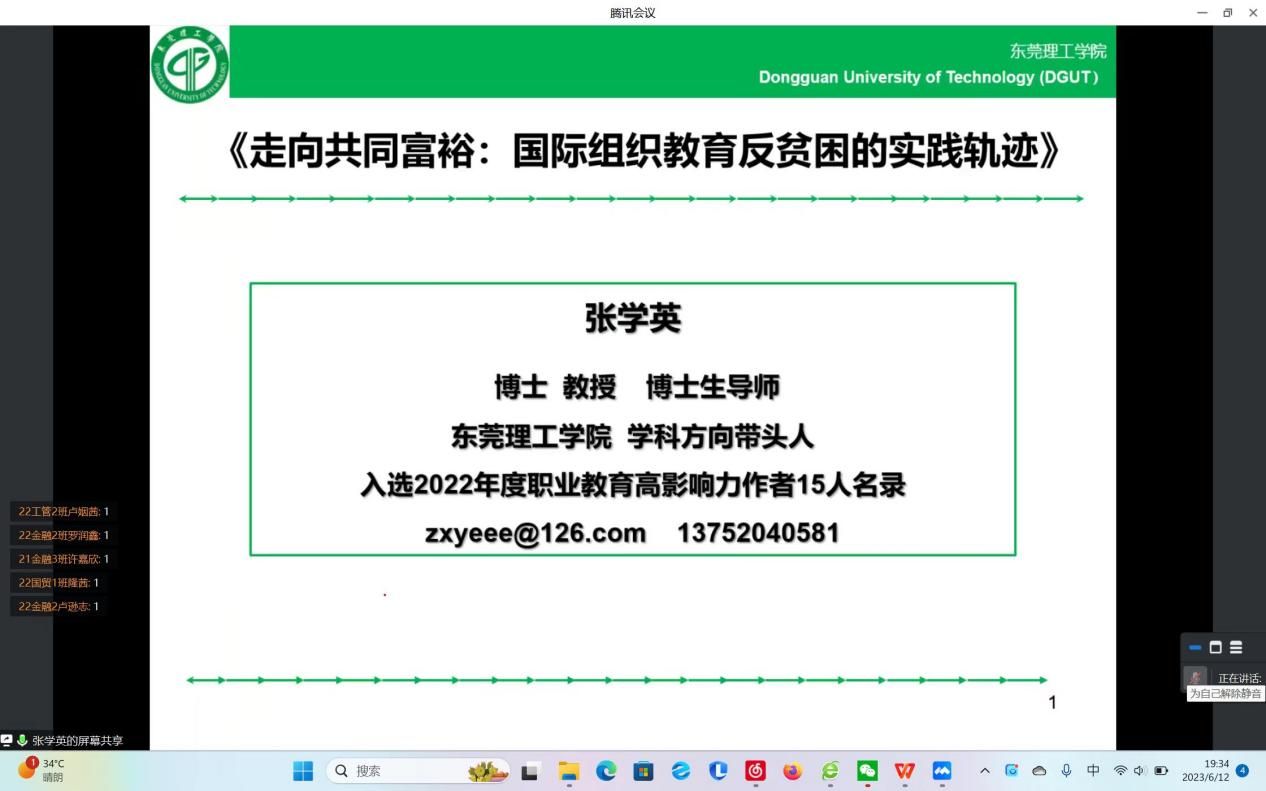
Task: Open WPS Office from the taskbar
Action: click(x=904, y=771)
